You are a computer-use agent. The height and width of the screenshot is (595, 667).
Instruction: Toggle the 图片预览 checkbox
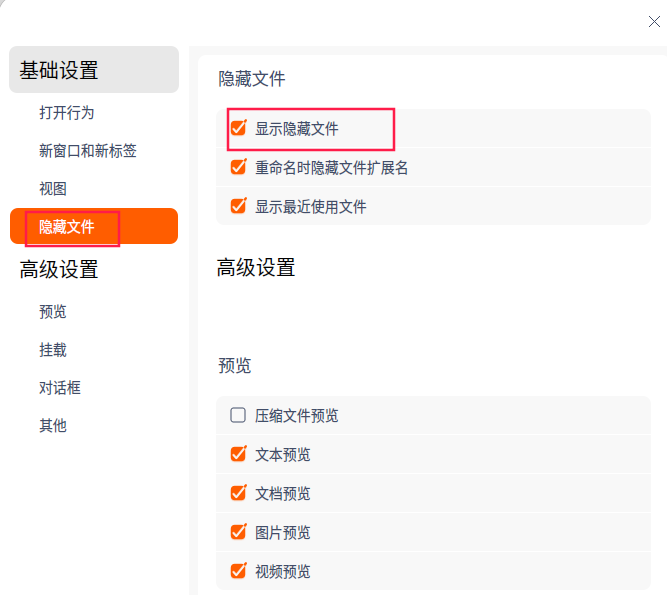(238, 532)
